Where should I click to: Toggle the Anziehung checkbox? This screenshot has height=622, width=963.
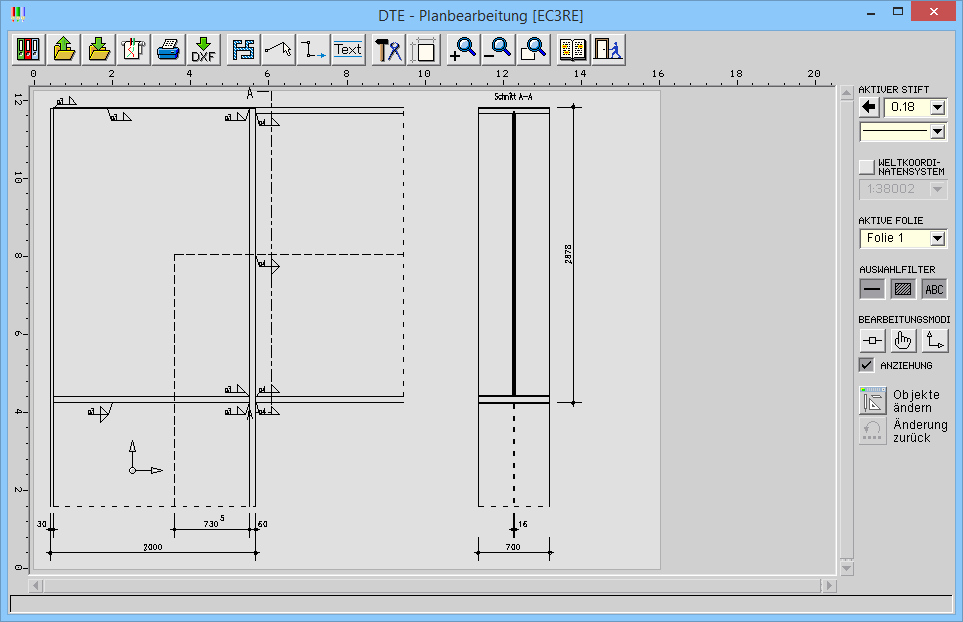coord(866,366)
